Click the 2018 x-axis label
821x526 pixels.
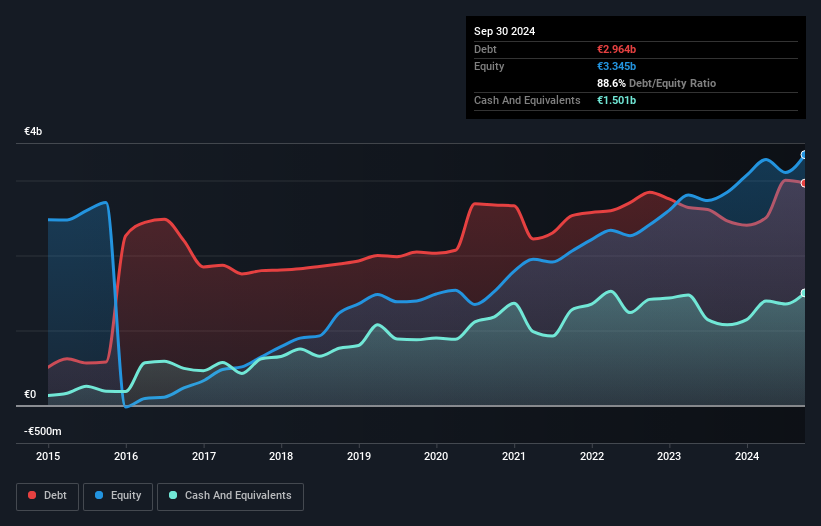(x=281, y=456)
